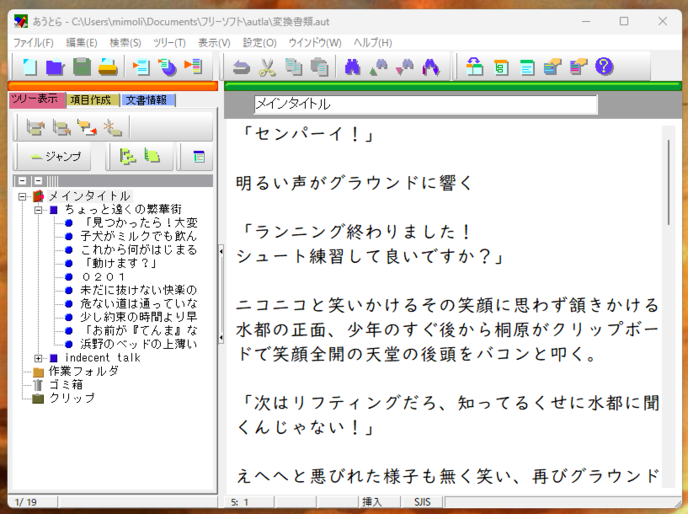Click the paste clipboard icon in toolbar
This screenshot has width=688, height=514.
click(319, 67)
